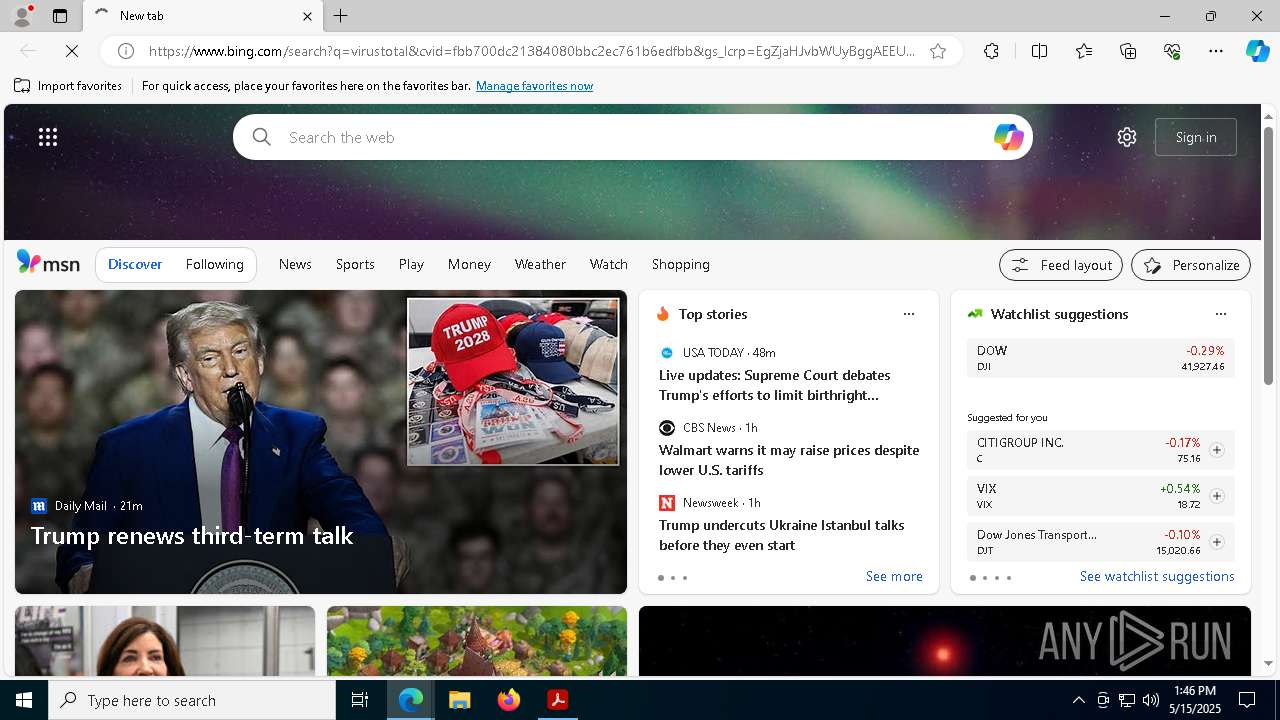Image resolution: width=1280 pixels, height=720 pixels.
Task: Click the msn logo
Action: tap(48, 263)
